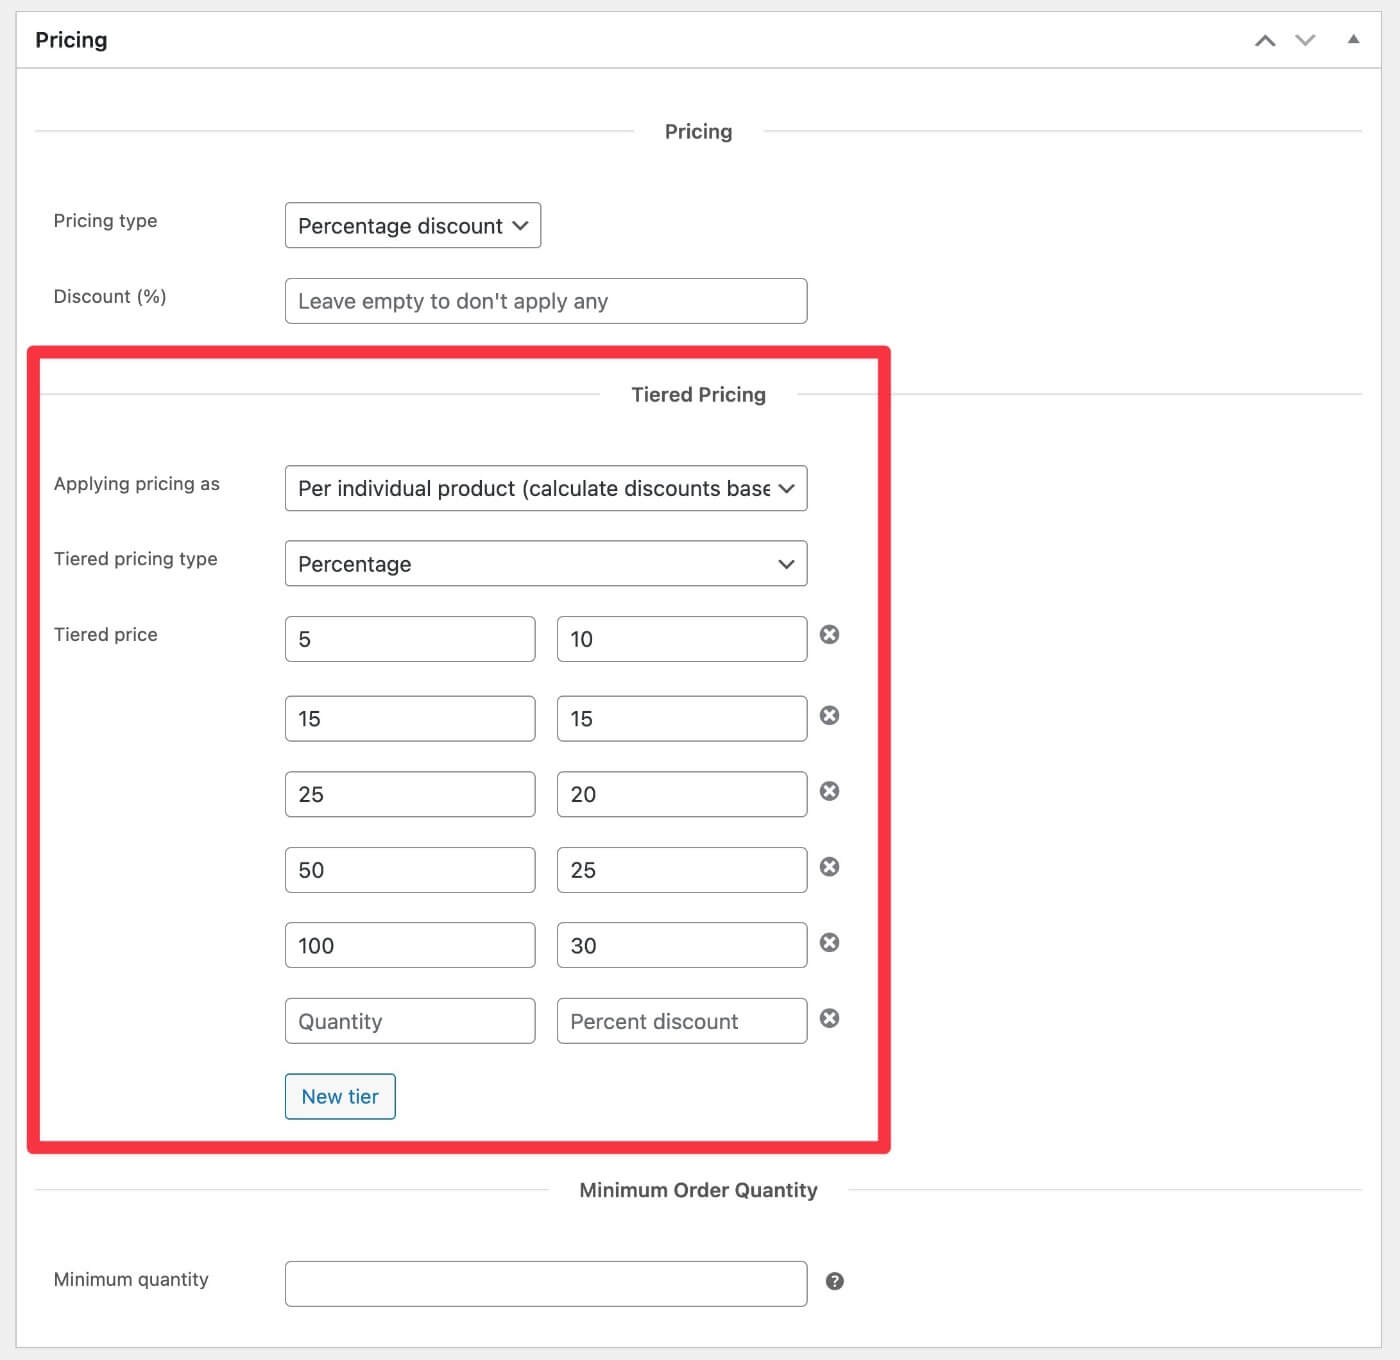
Task: Click the quantity field containing 25 in third tier
Action: [x=410, y=794]
